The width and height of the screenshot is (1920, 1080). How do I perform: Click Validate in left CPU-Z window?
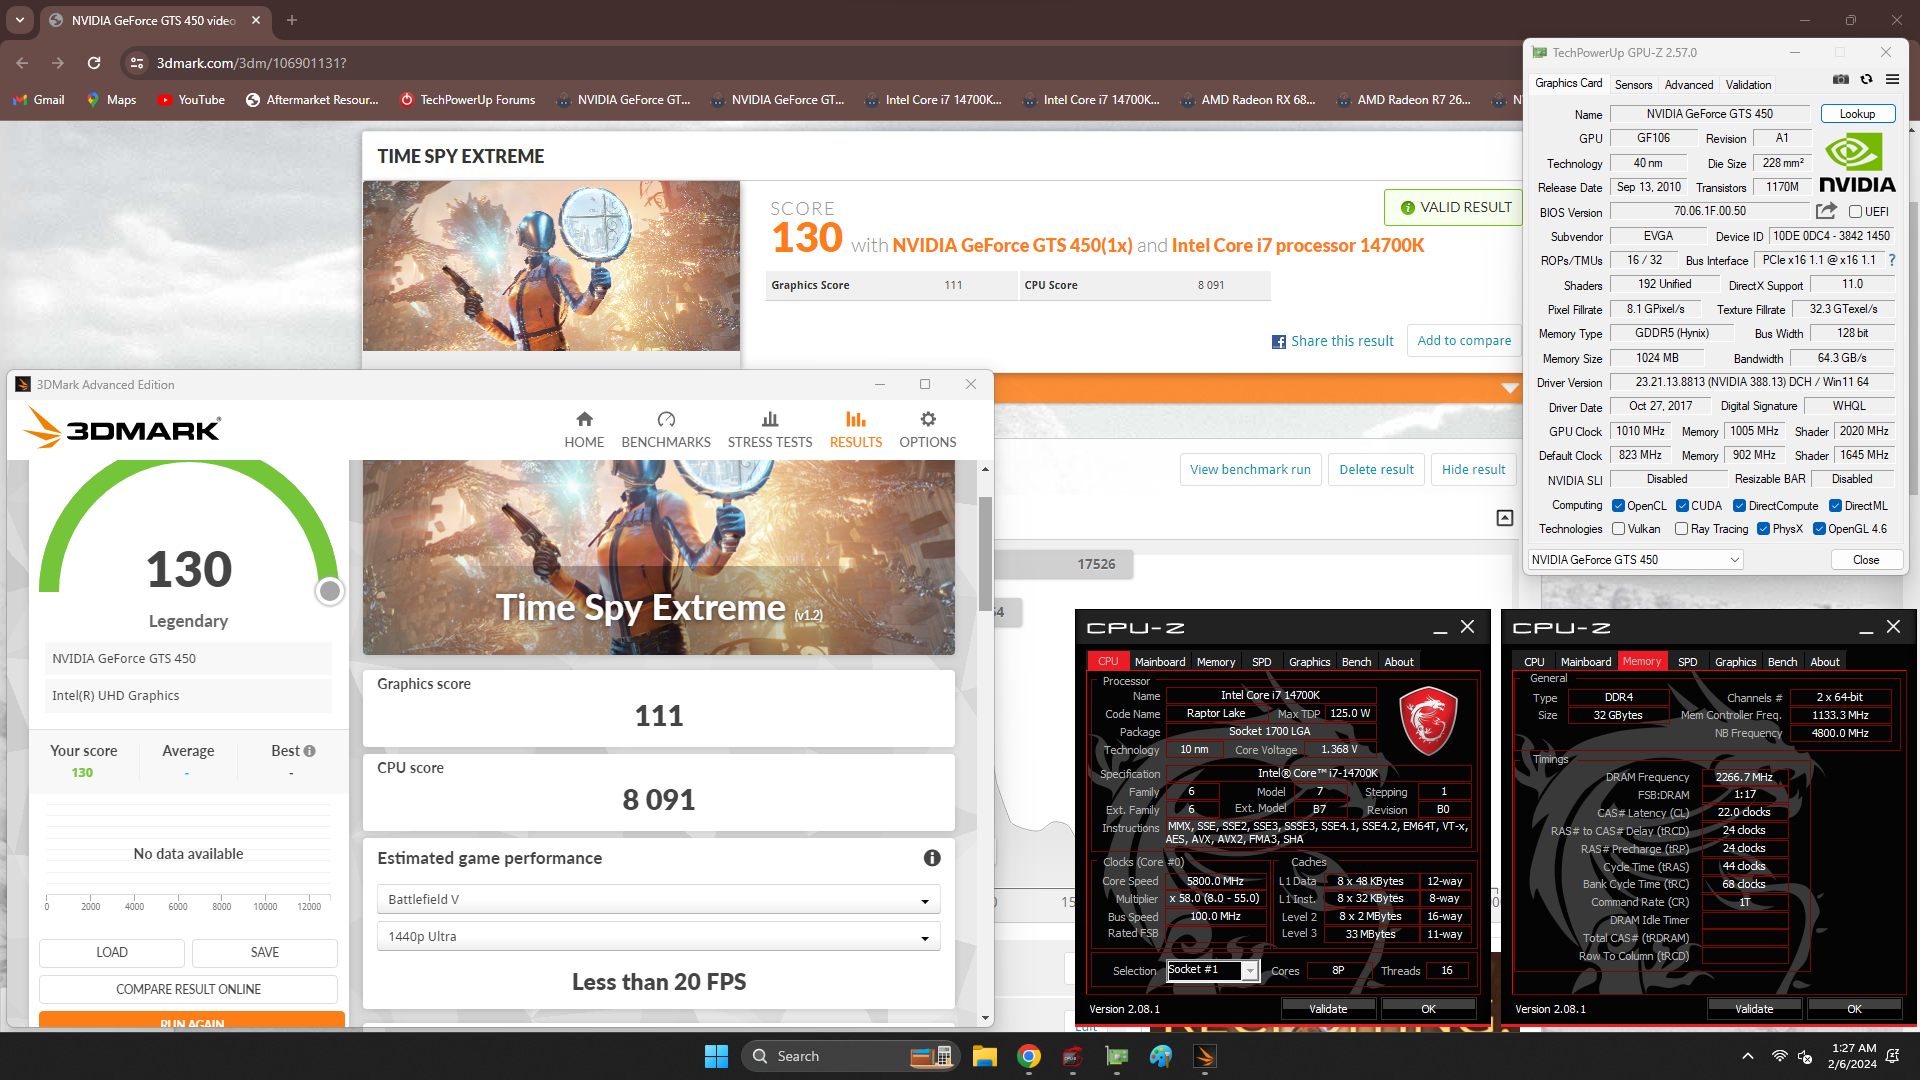[x=1328, y=1009]
